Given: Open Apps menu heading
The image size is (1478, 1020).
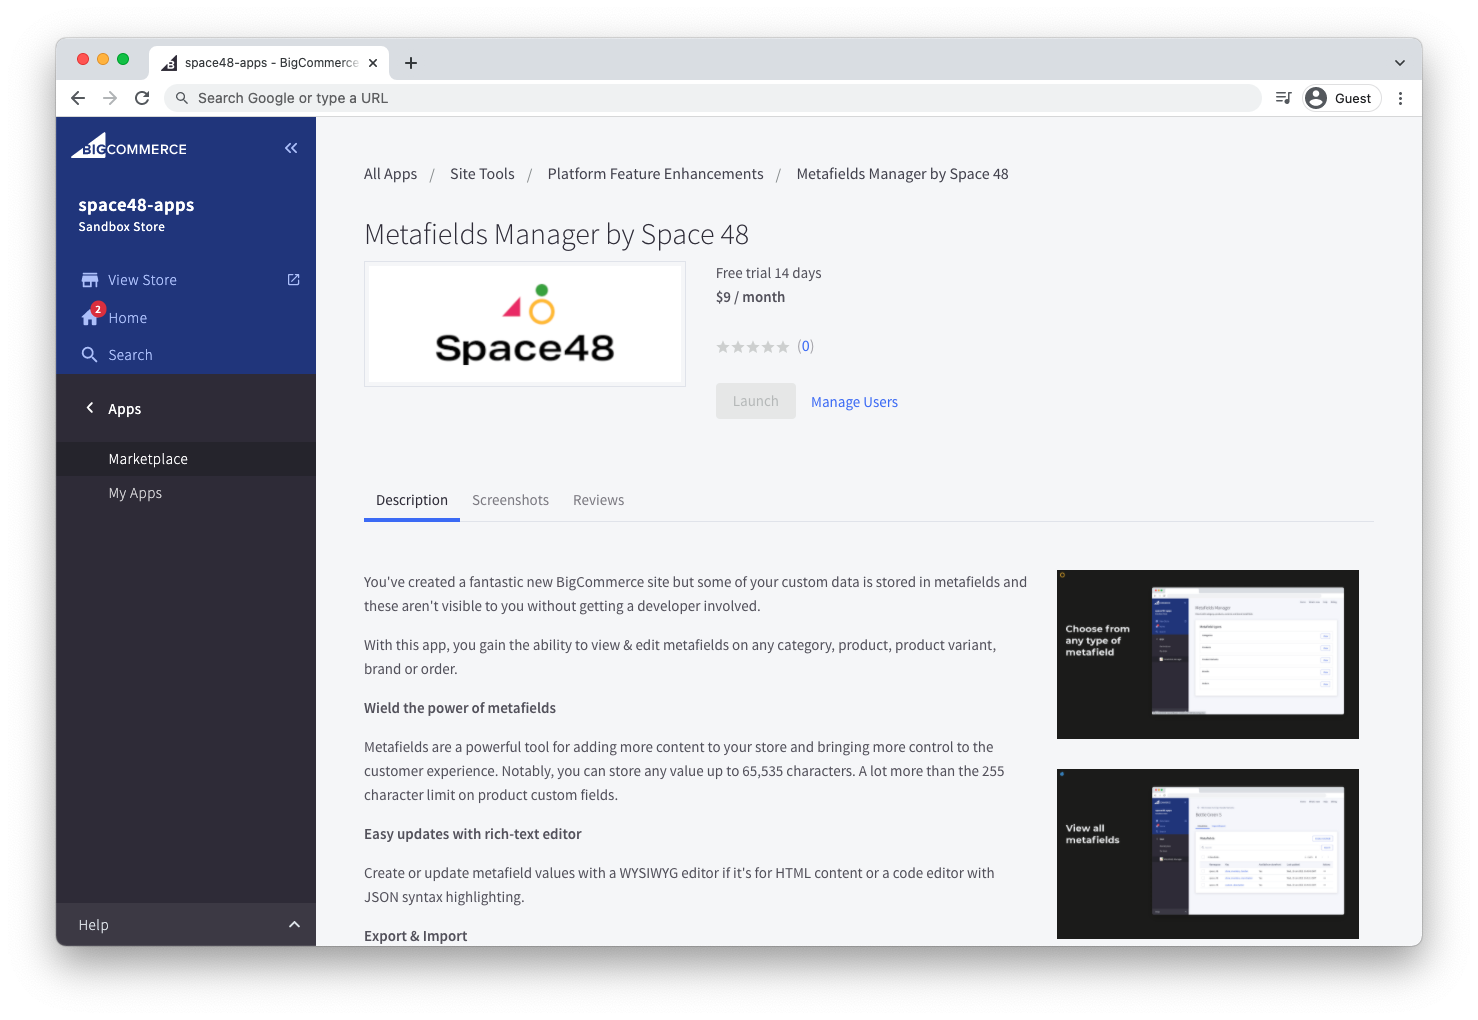Looking at the screenshot, I should (125, 409).
